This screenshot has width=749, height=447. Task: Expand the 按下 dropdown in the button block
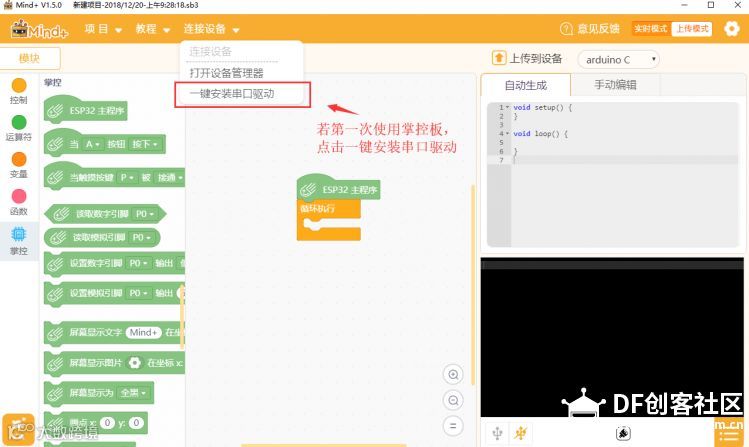pyautogui.click(x=144, y=144)
